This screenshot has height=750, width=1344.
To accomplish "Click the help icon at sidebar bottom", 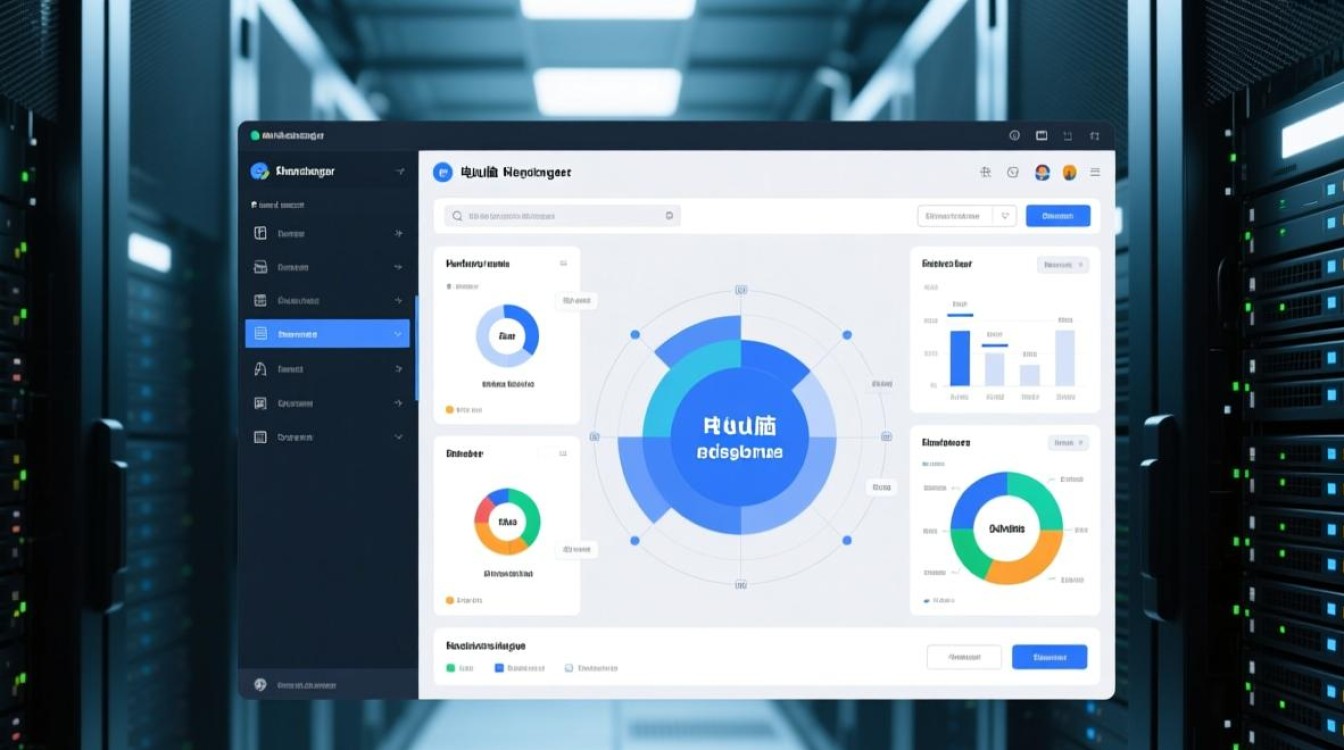I will coord(260,685).
